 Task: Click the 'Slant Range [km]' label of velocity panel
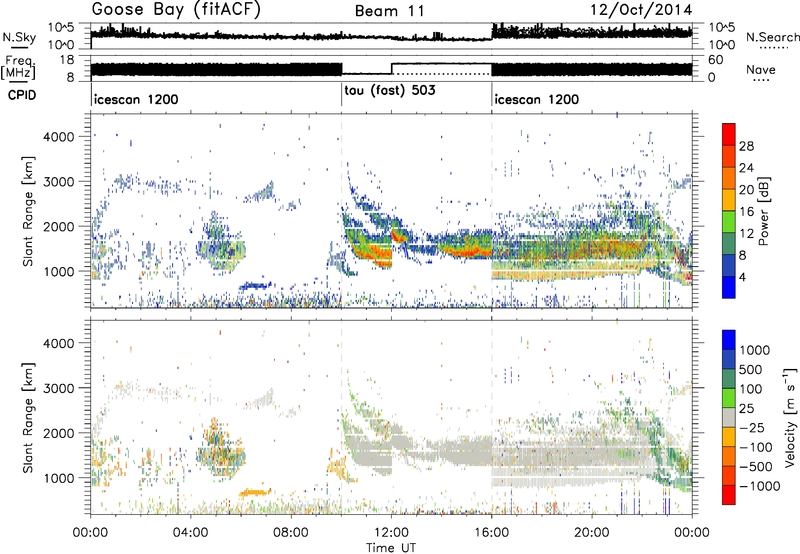point(28,417)
